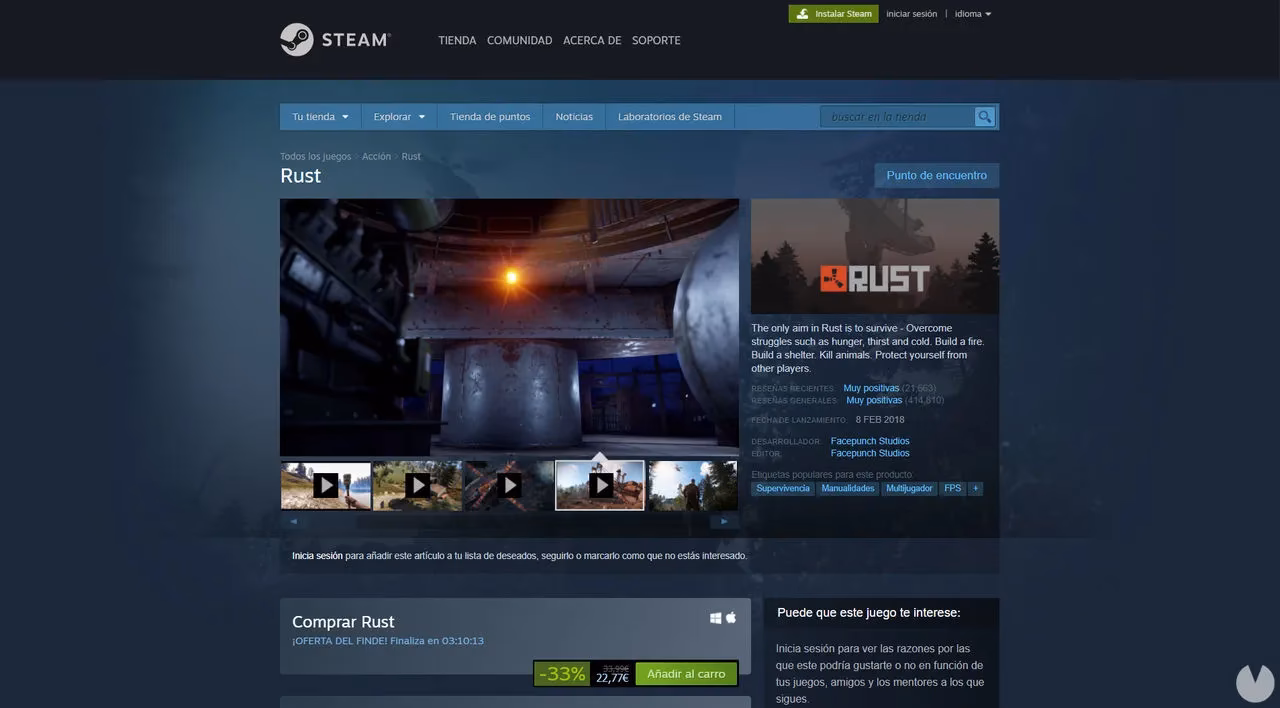Play the third video thumbnail
Viewport: 1280px width, 708px height.
pos(509,485)
